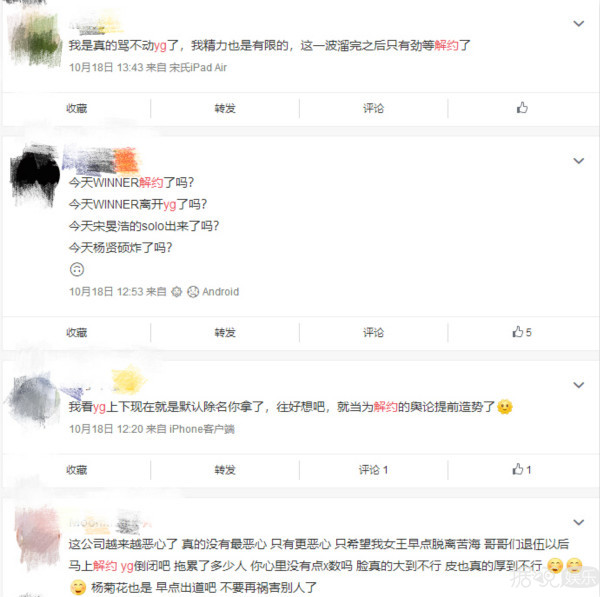Repost the WINNER post via 转发
This screenshot has width=600, height=597.
coord(225,333)
